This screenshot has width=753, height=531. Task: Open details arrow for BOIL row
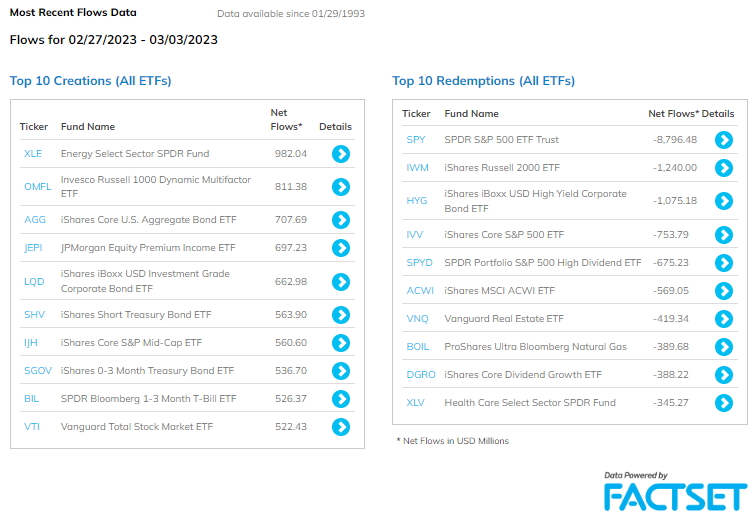[x=724, y=347]
